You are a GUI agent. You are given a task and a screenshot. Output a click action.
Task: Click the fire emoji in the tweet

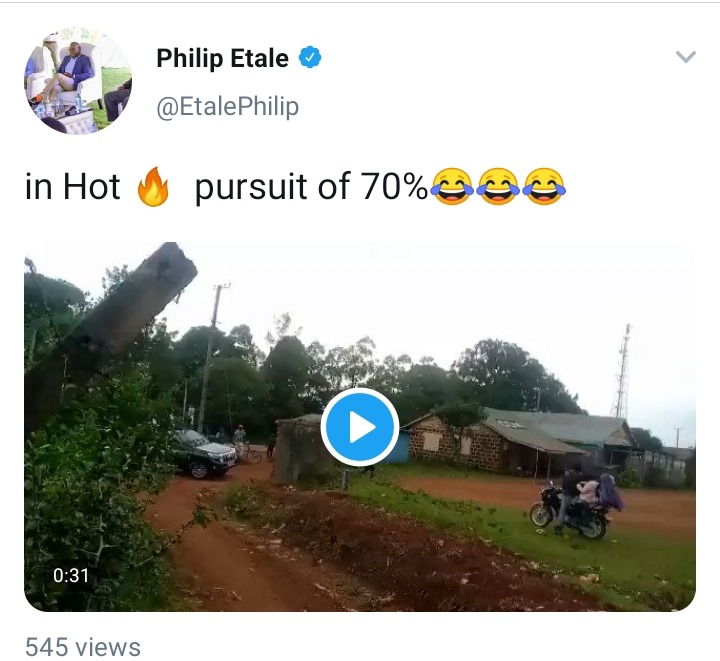pos(153,186)
